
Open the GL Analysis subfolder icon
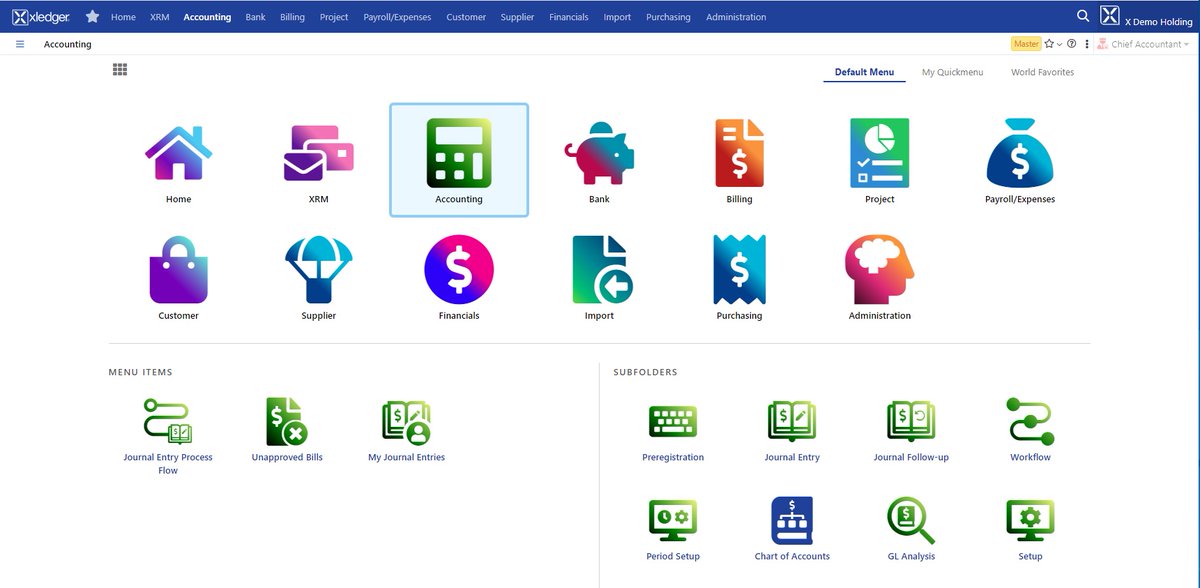click(x=911, y=520)
